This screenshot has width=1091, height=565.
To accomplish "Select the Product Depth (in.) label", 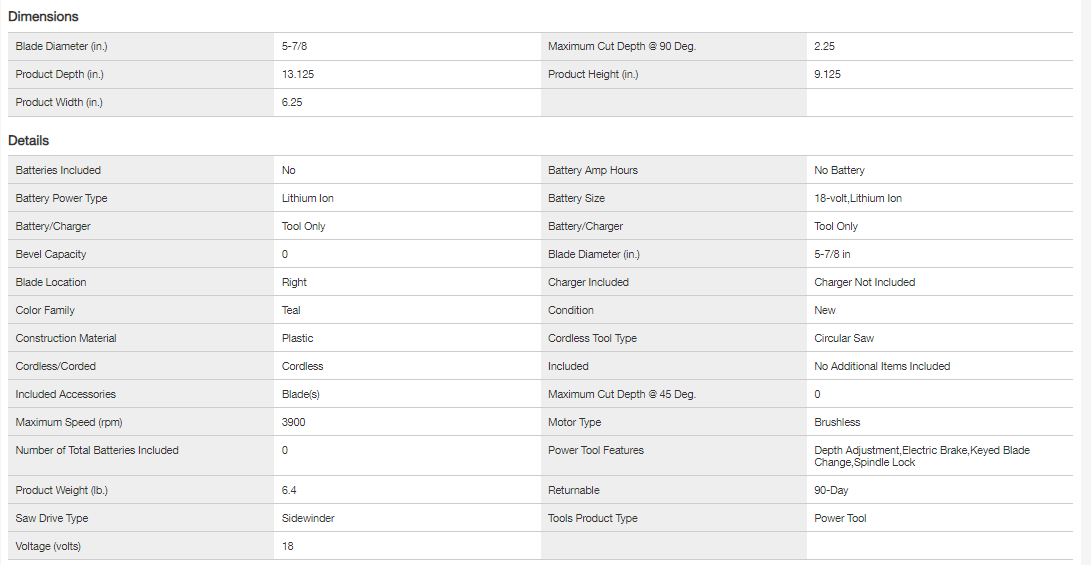I will (x=60, y=75).
